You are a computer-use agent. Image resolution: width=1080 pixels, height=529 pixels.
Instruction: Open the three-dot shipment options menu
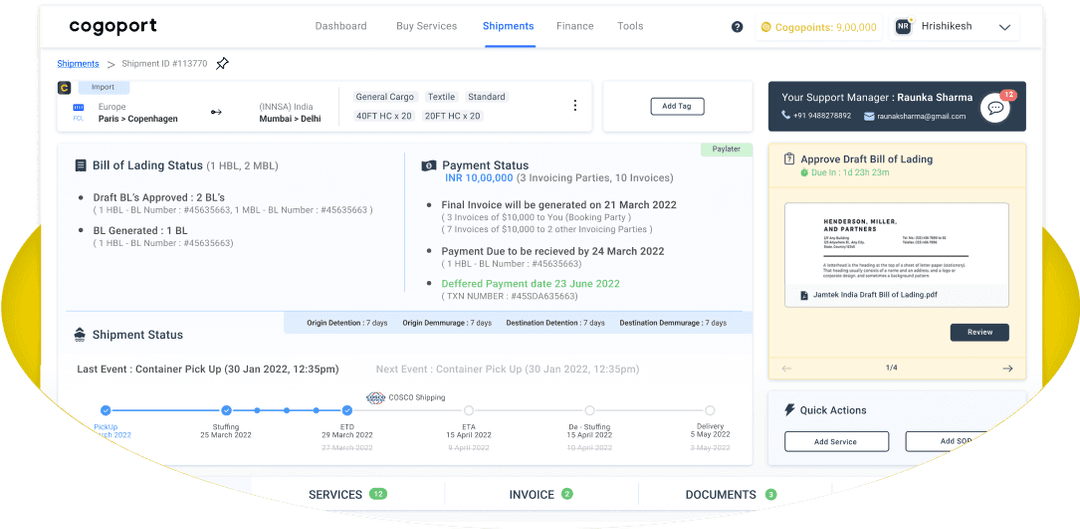574,106
